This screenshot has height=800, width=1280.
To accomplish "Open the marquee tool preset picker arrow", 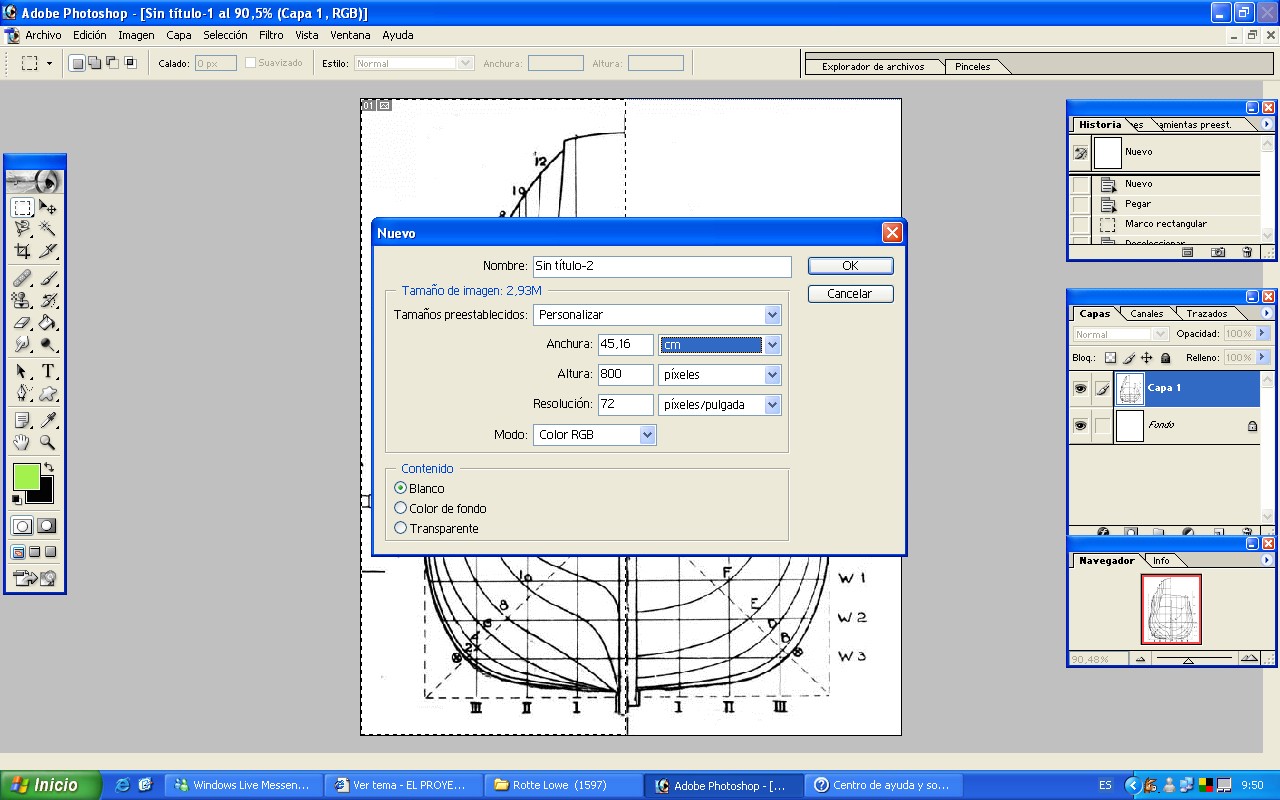I will pos(49,63).
